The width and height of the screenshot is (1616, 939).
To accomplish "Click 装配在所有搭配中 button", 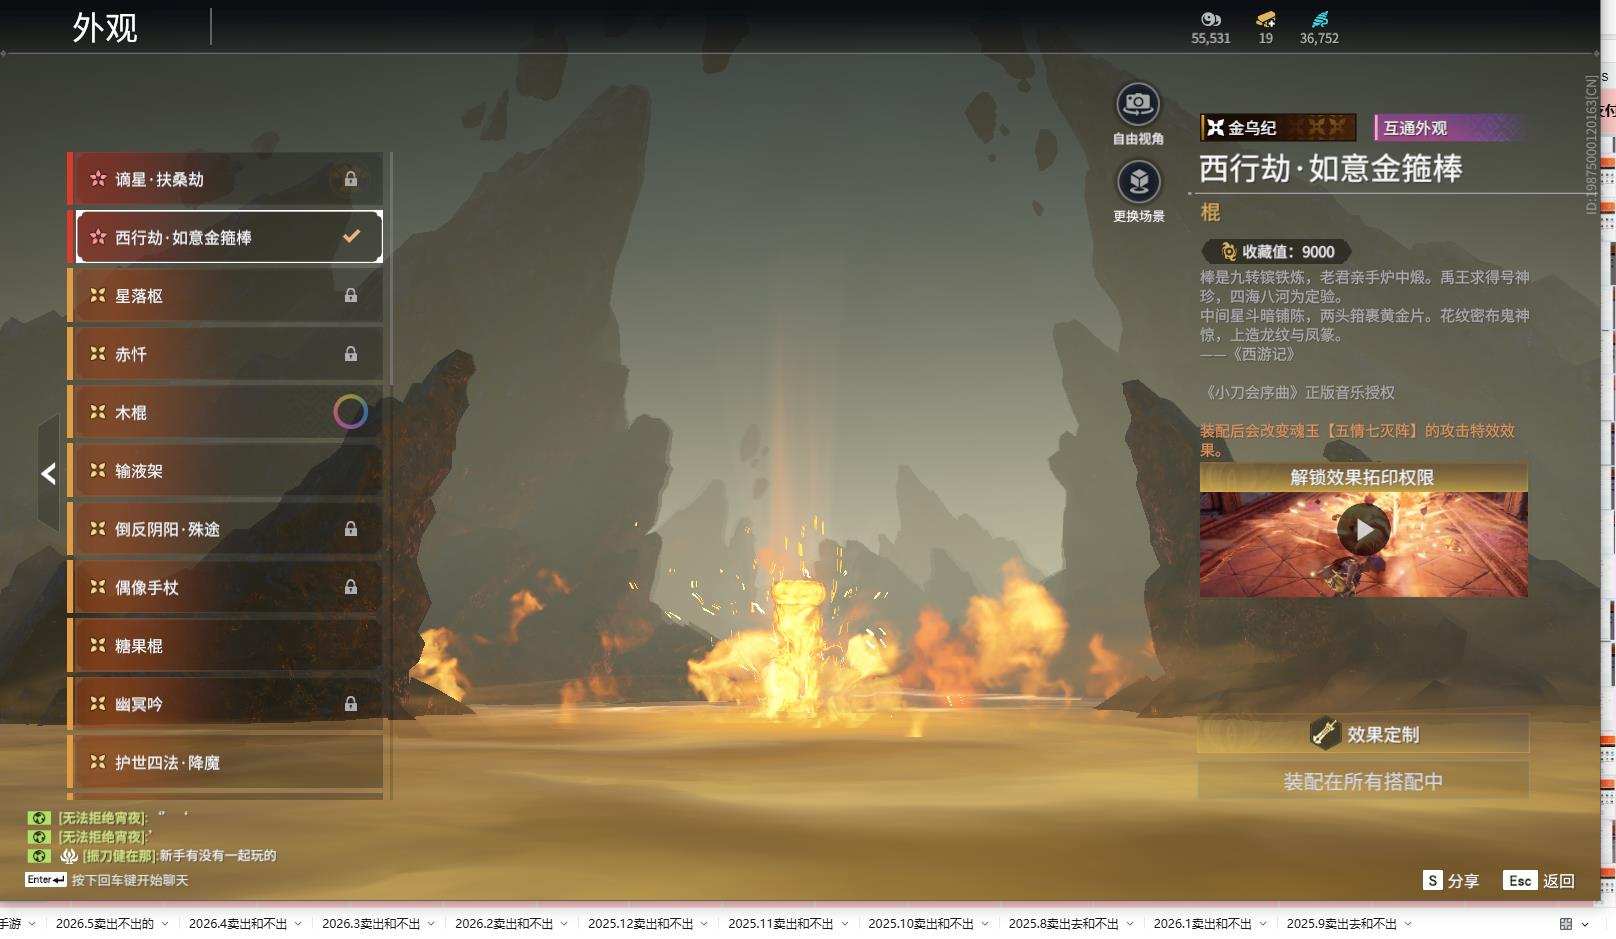I will tap(1363, 781).
